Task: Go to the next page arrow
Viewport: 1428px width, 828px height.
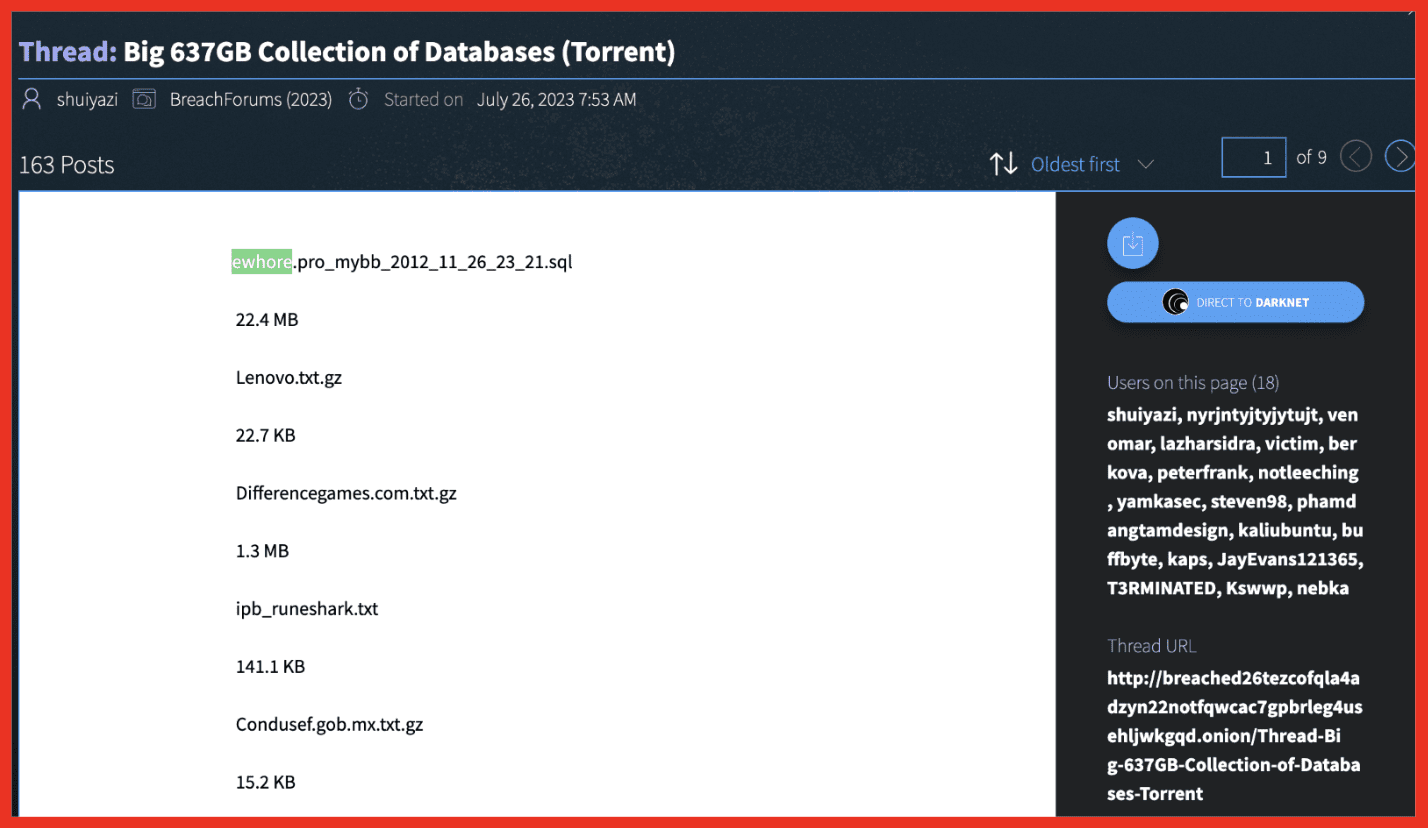Action: pos(1399,157)
